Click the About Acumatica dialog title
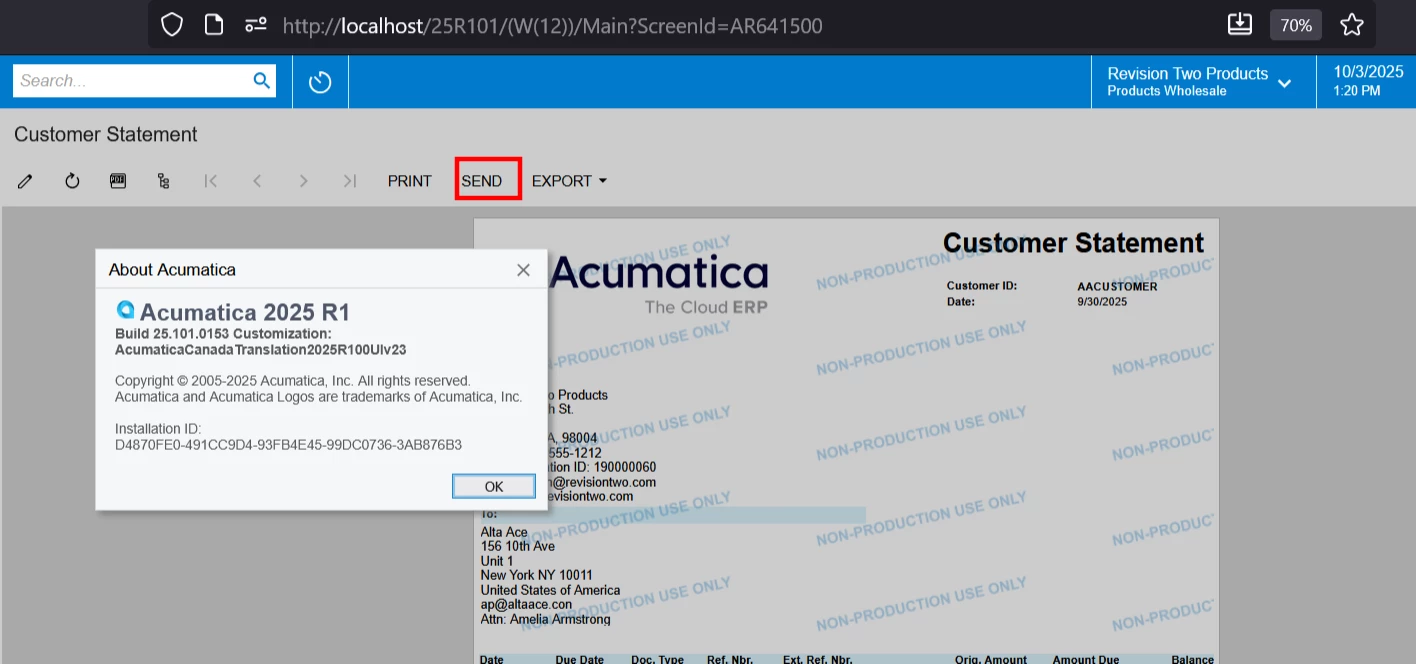 coord(172,270)
